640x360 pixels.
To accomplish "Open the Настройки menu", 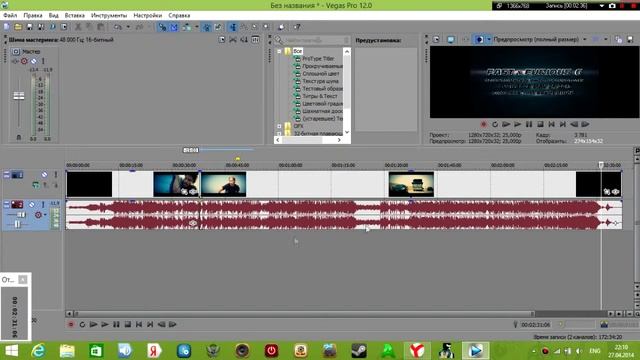I will coord(148,15).
